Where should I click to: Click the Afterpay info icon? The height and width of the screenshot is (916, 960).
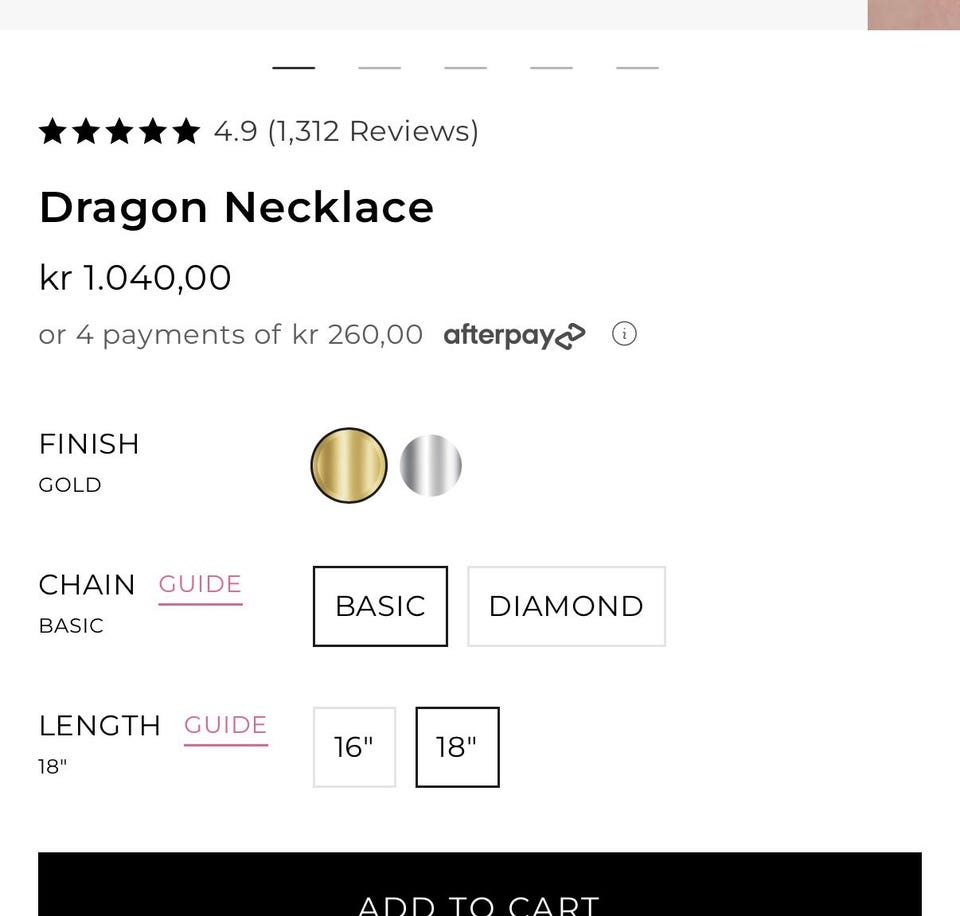[624, 334]
